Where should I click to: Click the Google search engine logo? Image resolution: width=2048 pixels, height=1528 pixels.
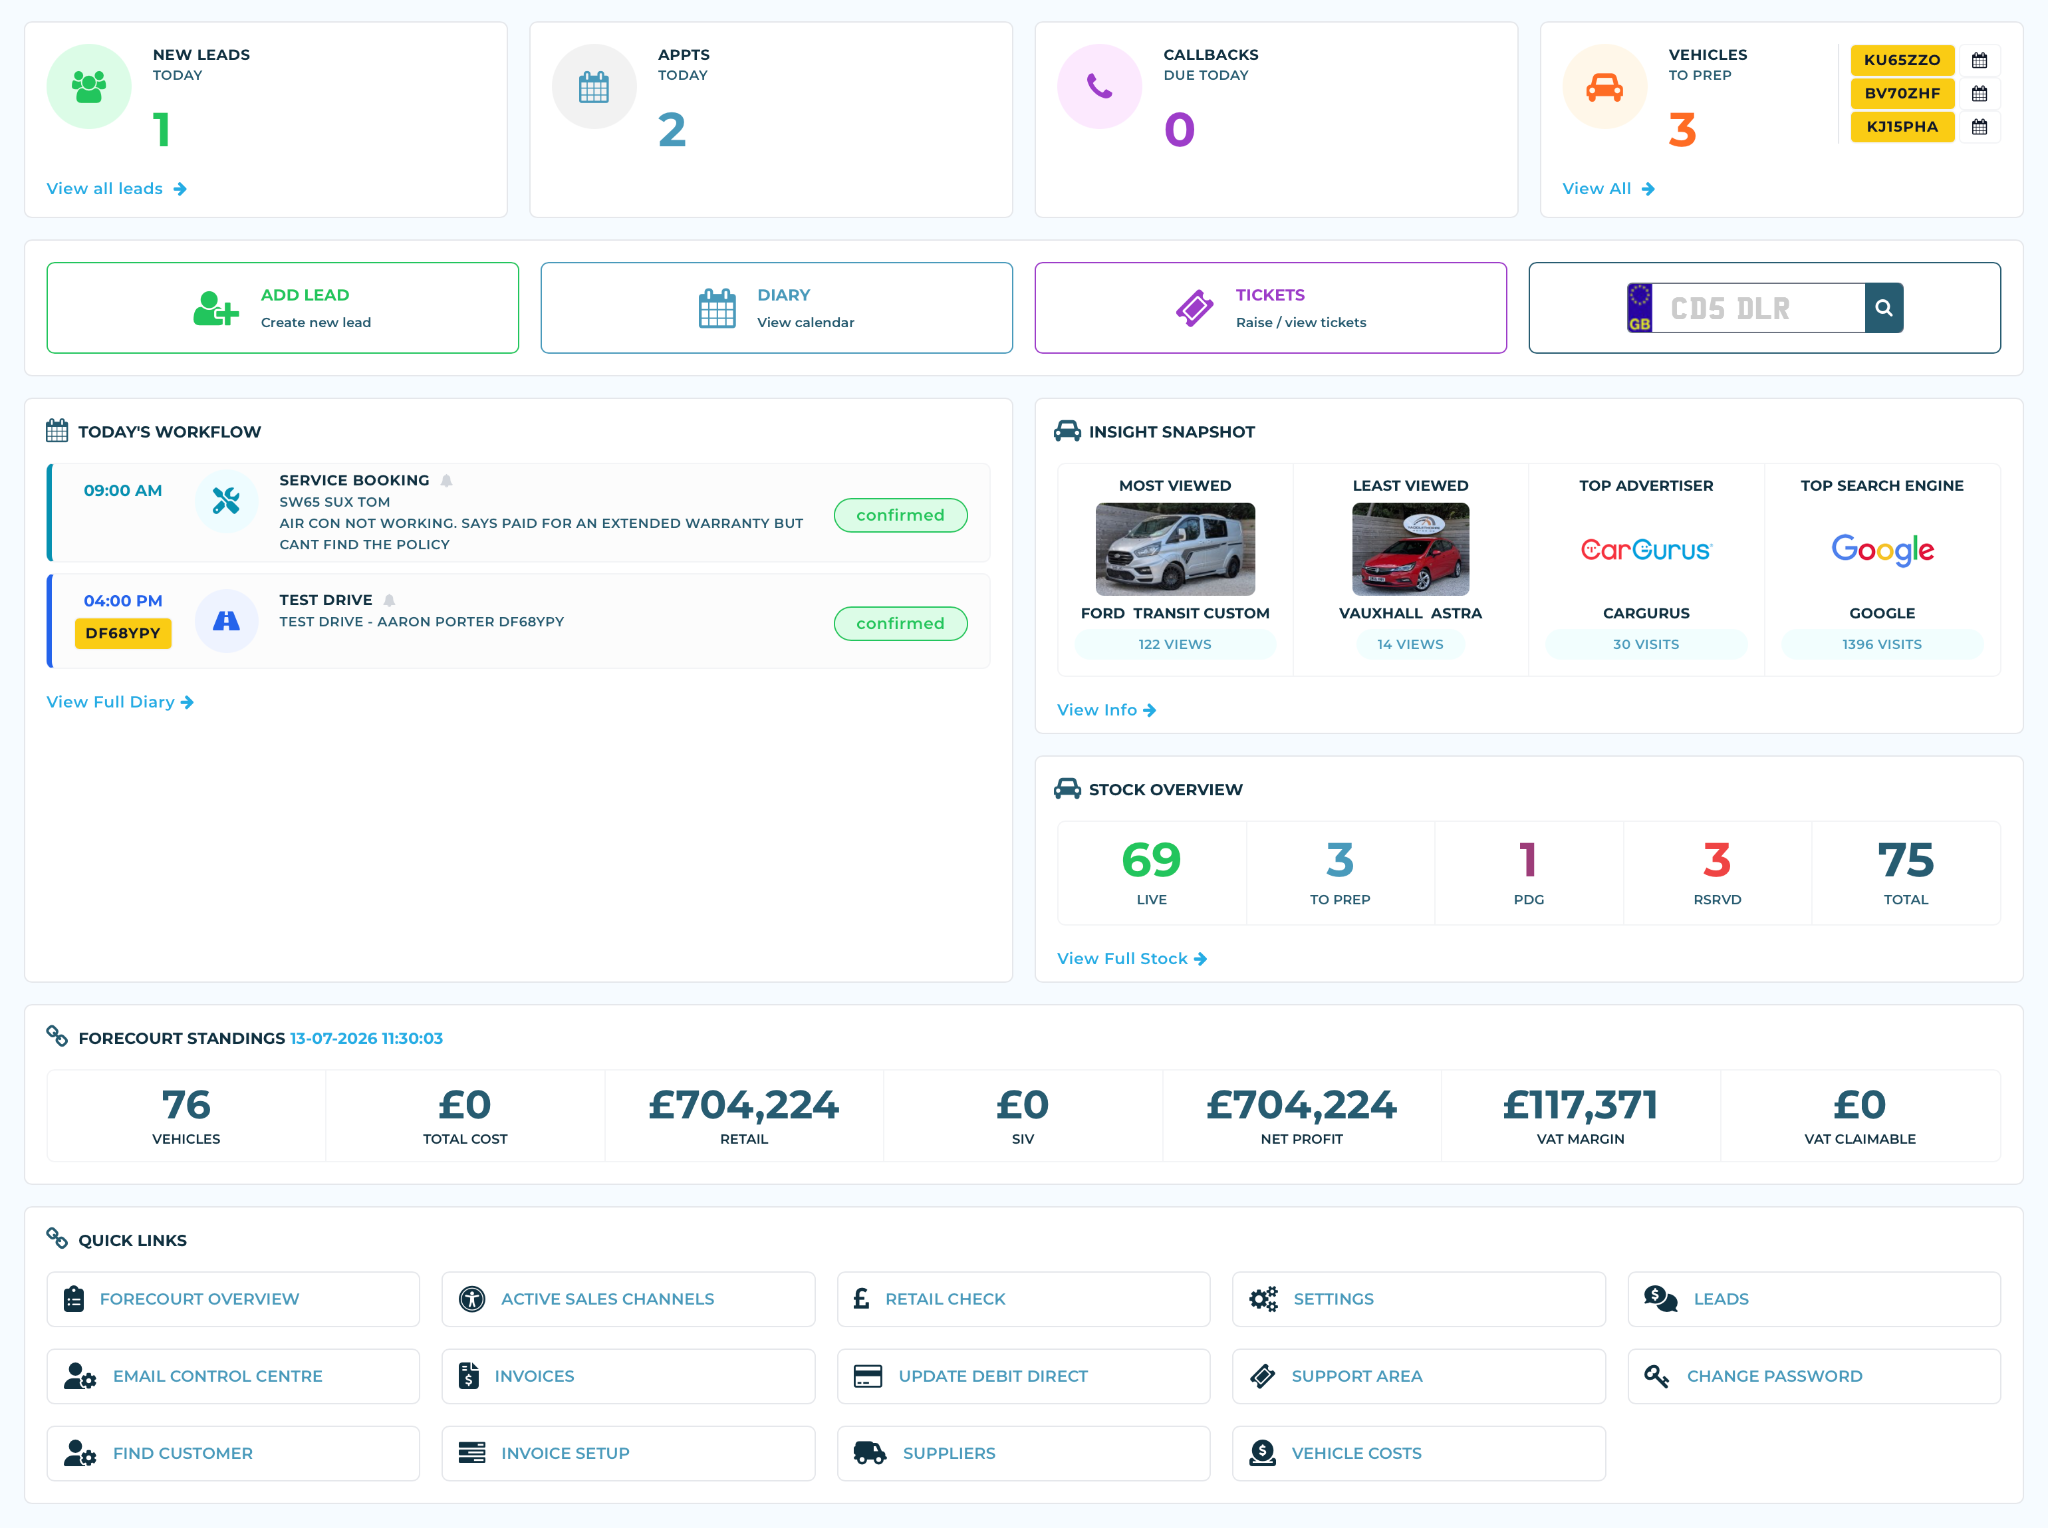pos(1882,550)
